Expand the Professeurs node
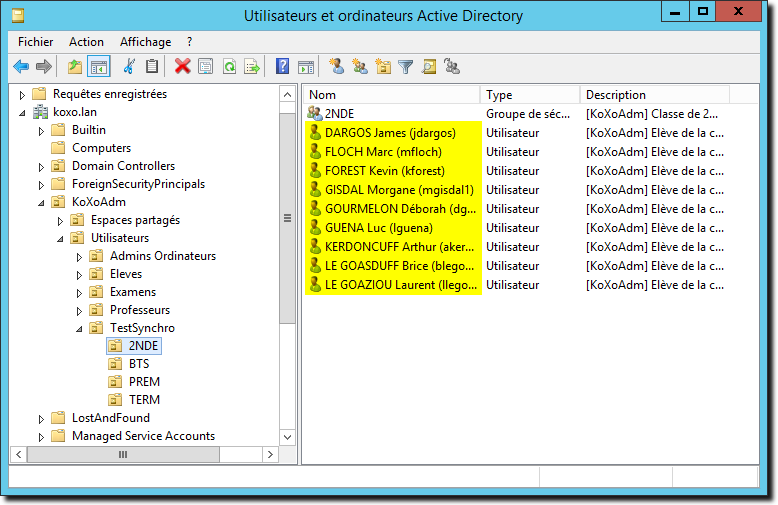Image resolution: width=778 pixels, height=505 pixels. click(x=79, y=311)
